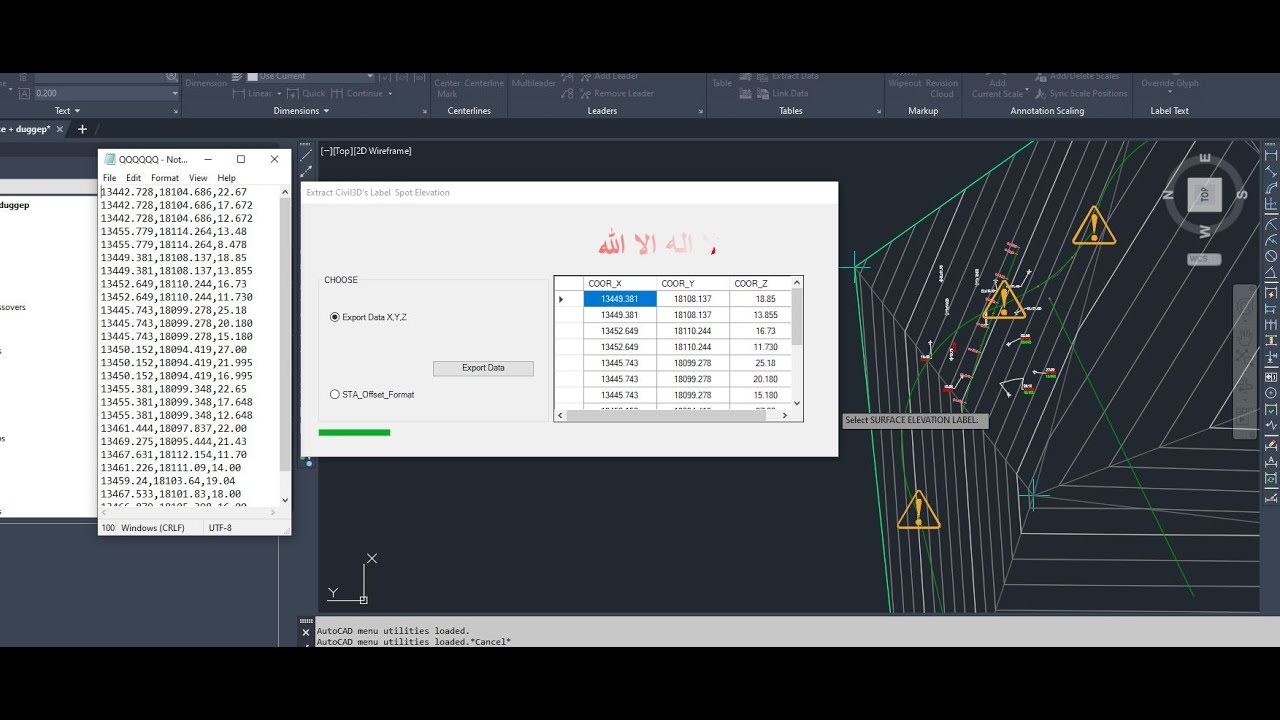Click the data grid horizontal scrollbar
Image resolution: width=1280 pixels, height=720 pixels.
[x=674, y=415]
